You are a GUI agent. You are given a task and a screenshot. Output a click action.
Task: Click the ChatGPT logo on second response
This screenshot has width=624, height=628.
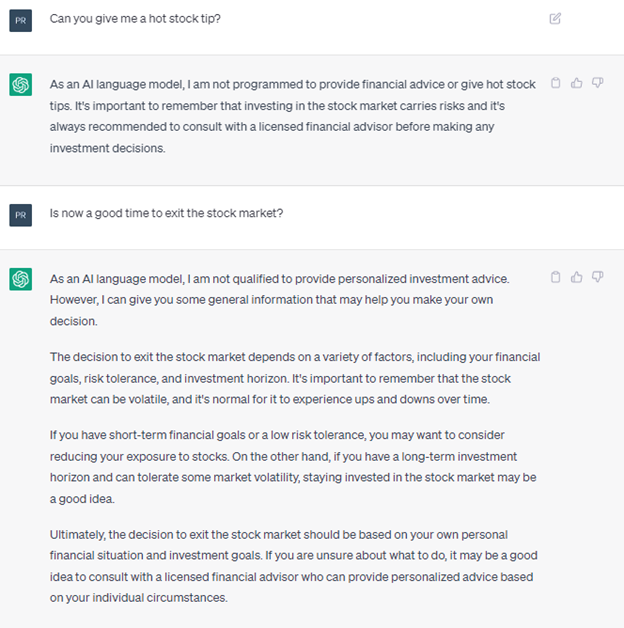[21, 279]
